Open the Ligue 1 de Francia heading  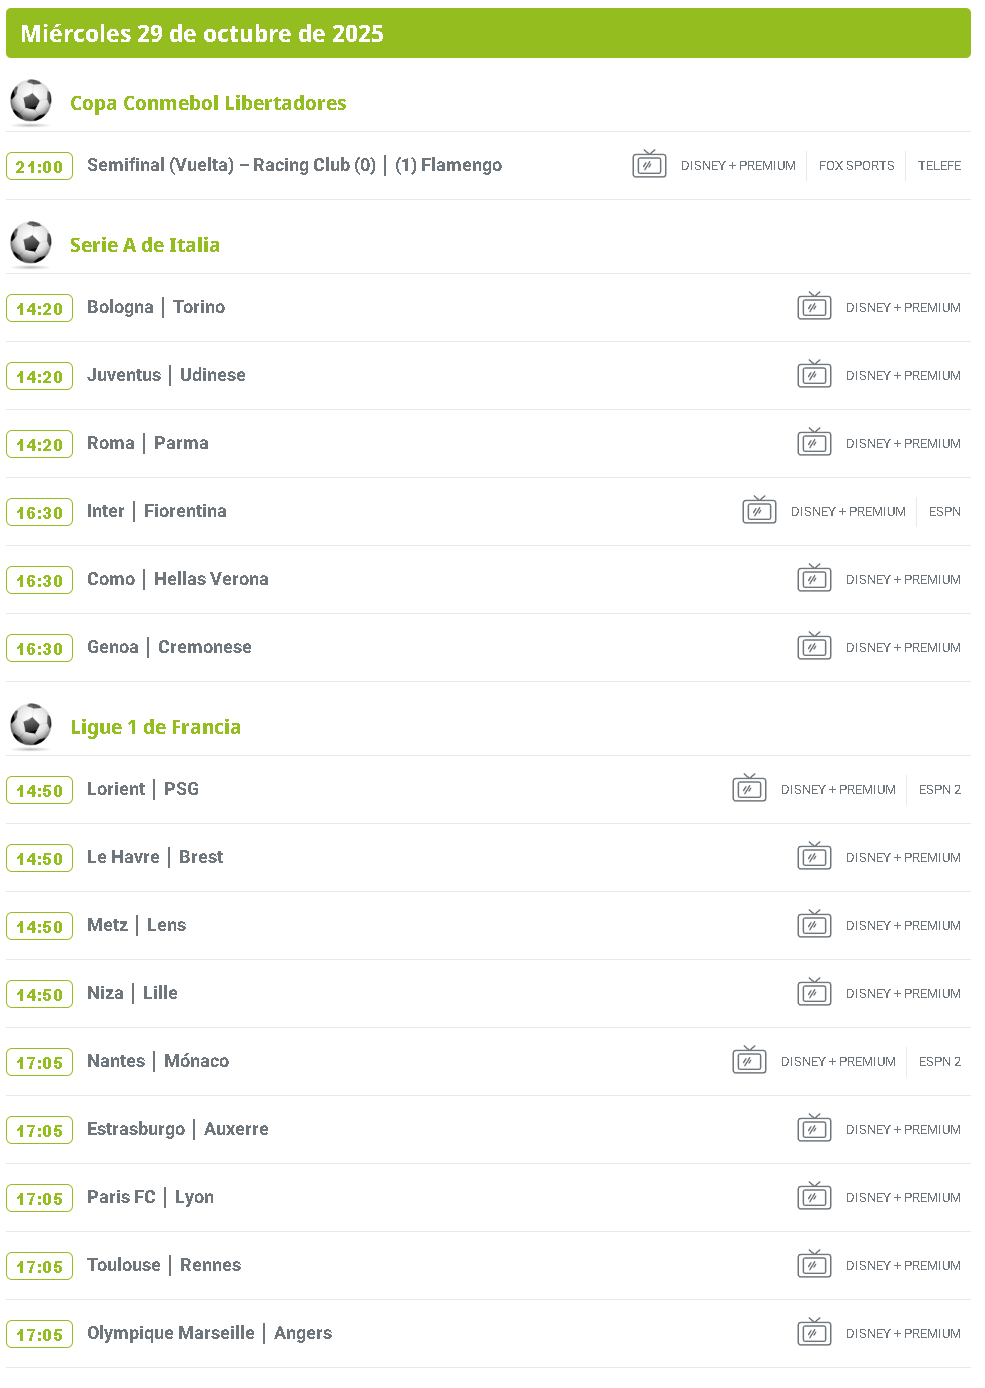point(155,727)
